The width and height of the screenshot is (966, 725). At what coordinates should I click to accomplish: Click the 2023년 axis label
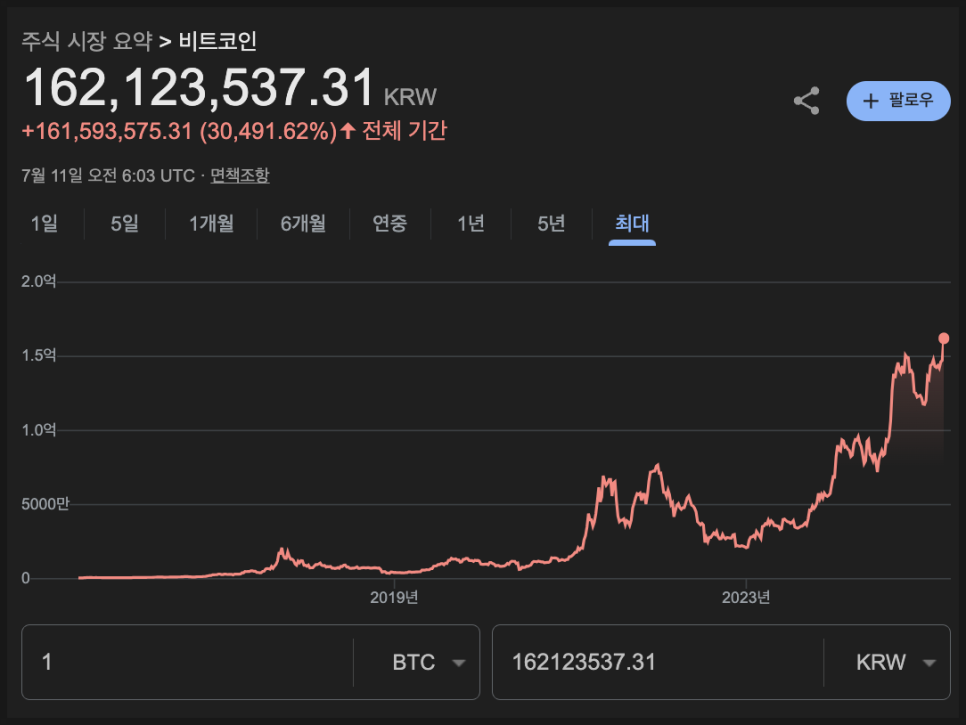coord(746,598)
